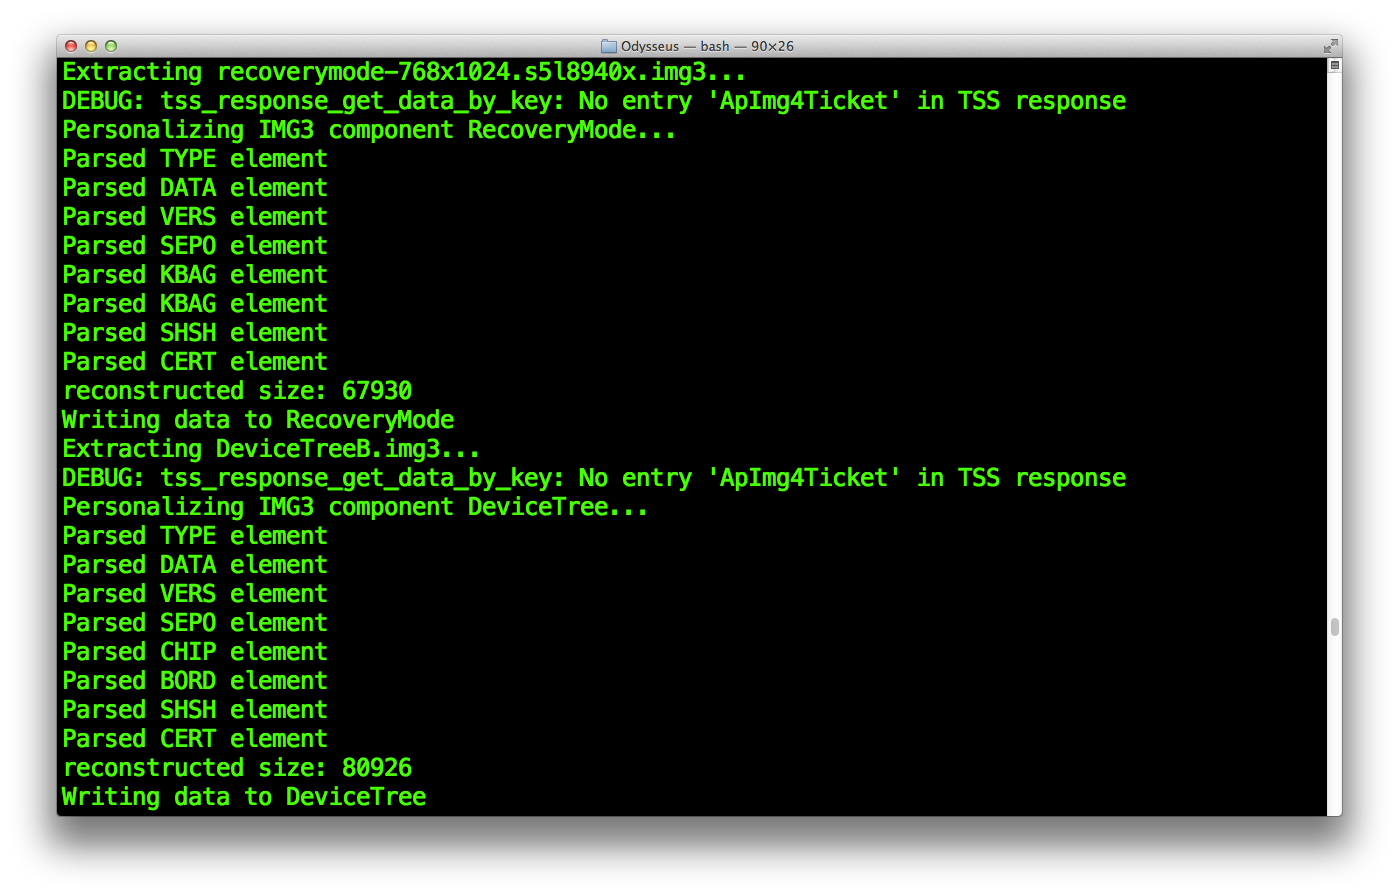Click the 'Personalizing IMG3 component RecoveryMode...' line
Screen dimensions: 1399x895
(x=369, y=130)
